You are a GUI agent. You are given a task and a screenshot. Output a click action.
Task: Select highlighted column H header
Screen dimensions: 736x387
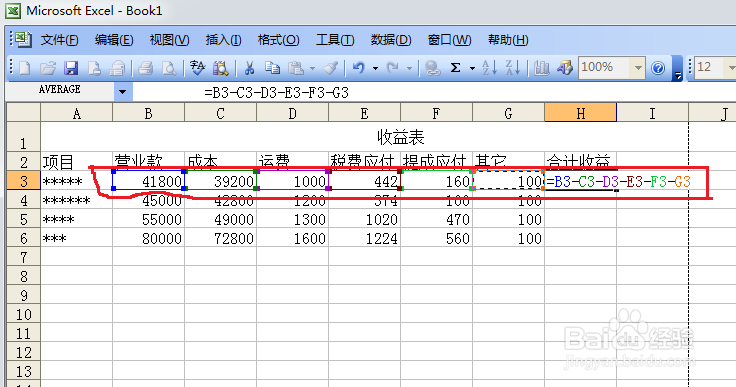(581, 113)
